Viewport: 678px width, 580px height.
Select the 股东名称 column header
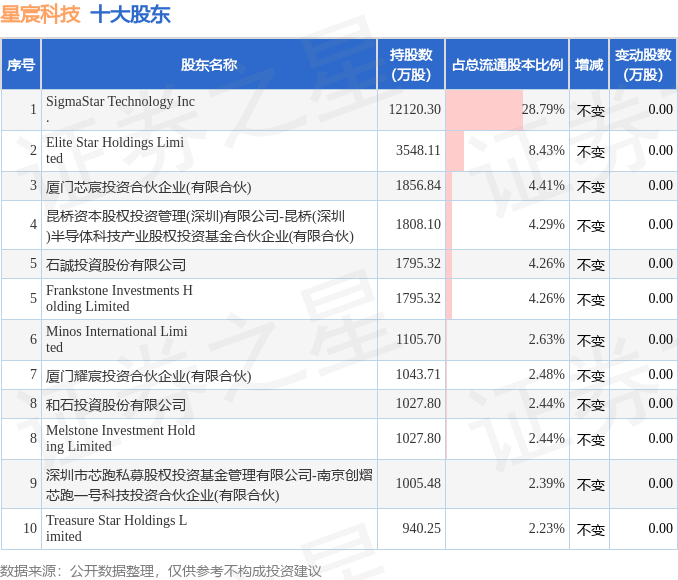point(209,64)
